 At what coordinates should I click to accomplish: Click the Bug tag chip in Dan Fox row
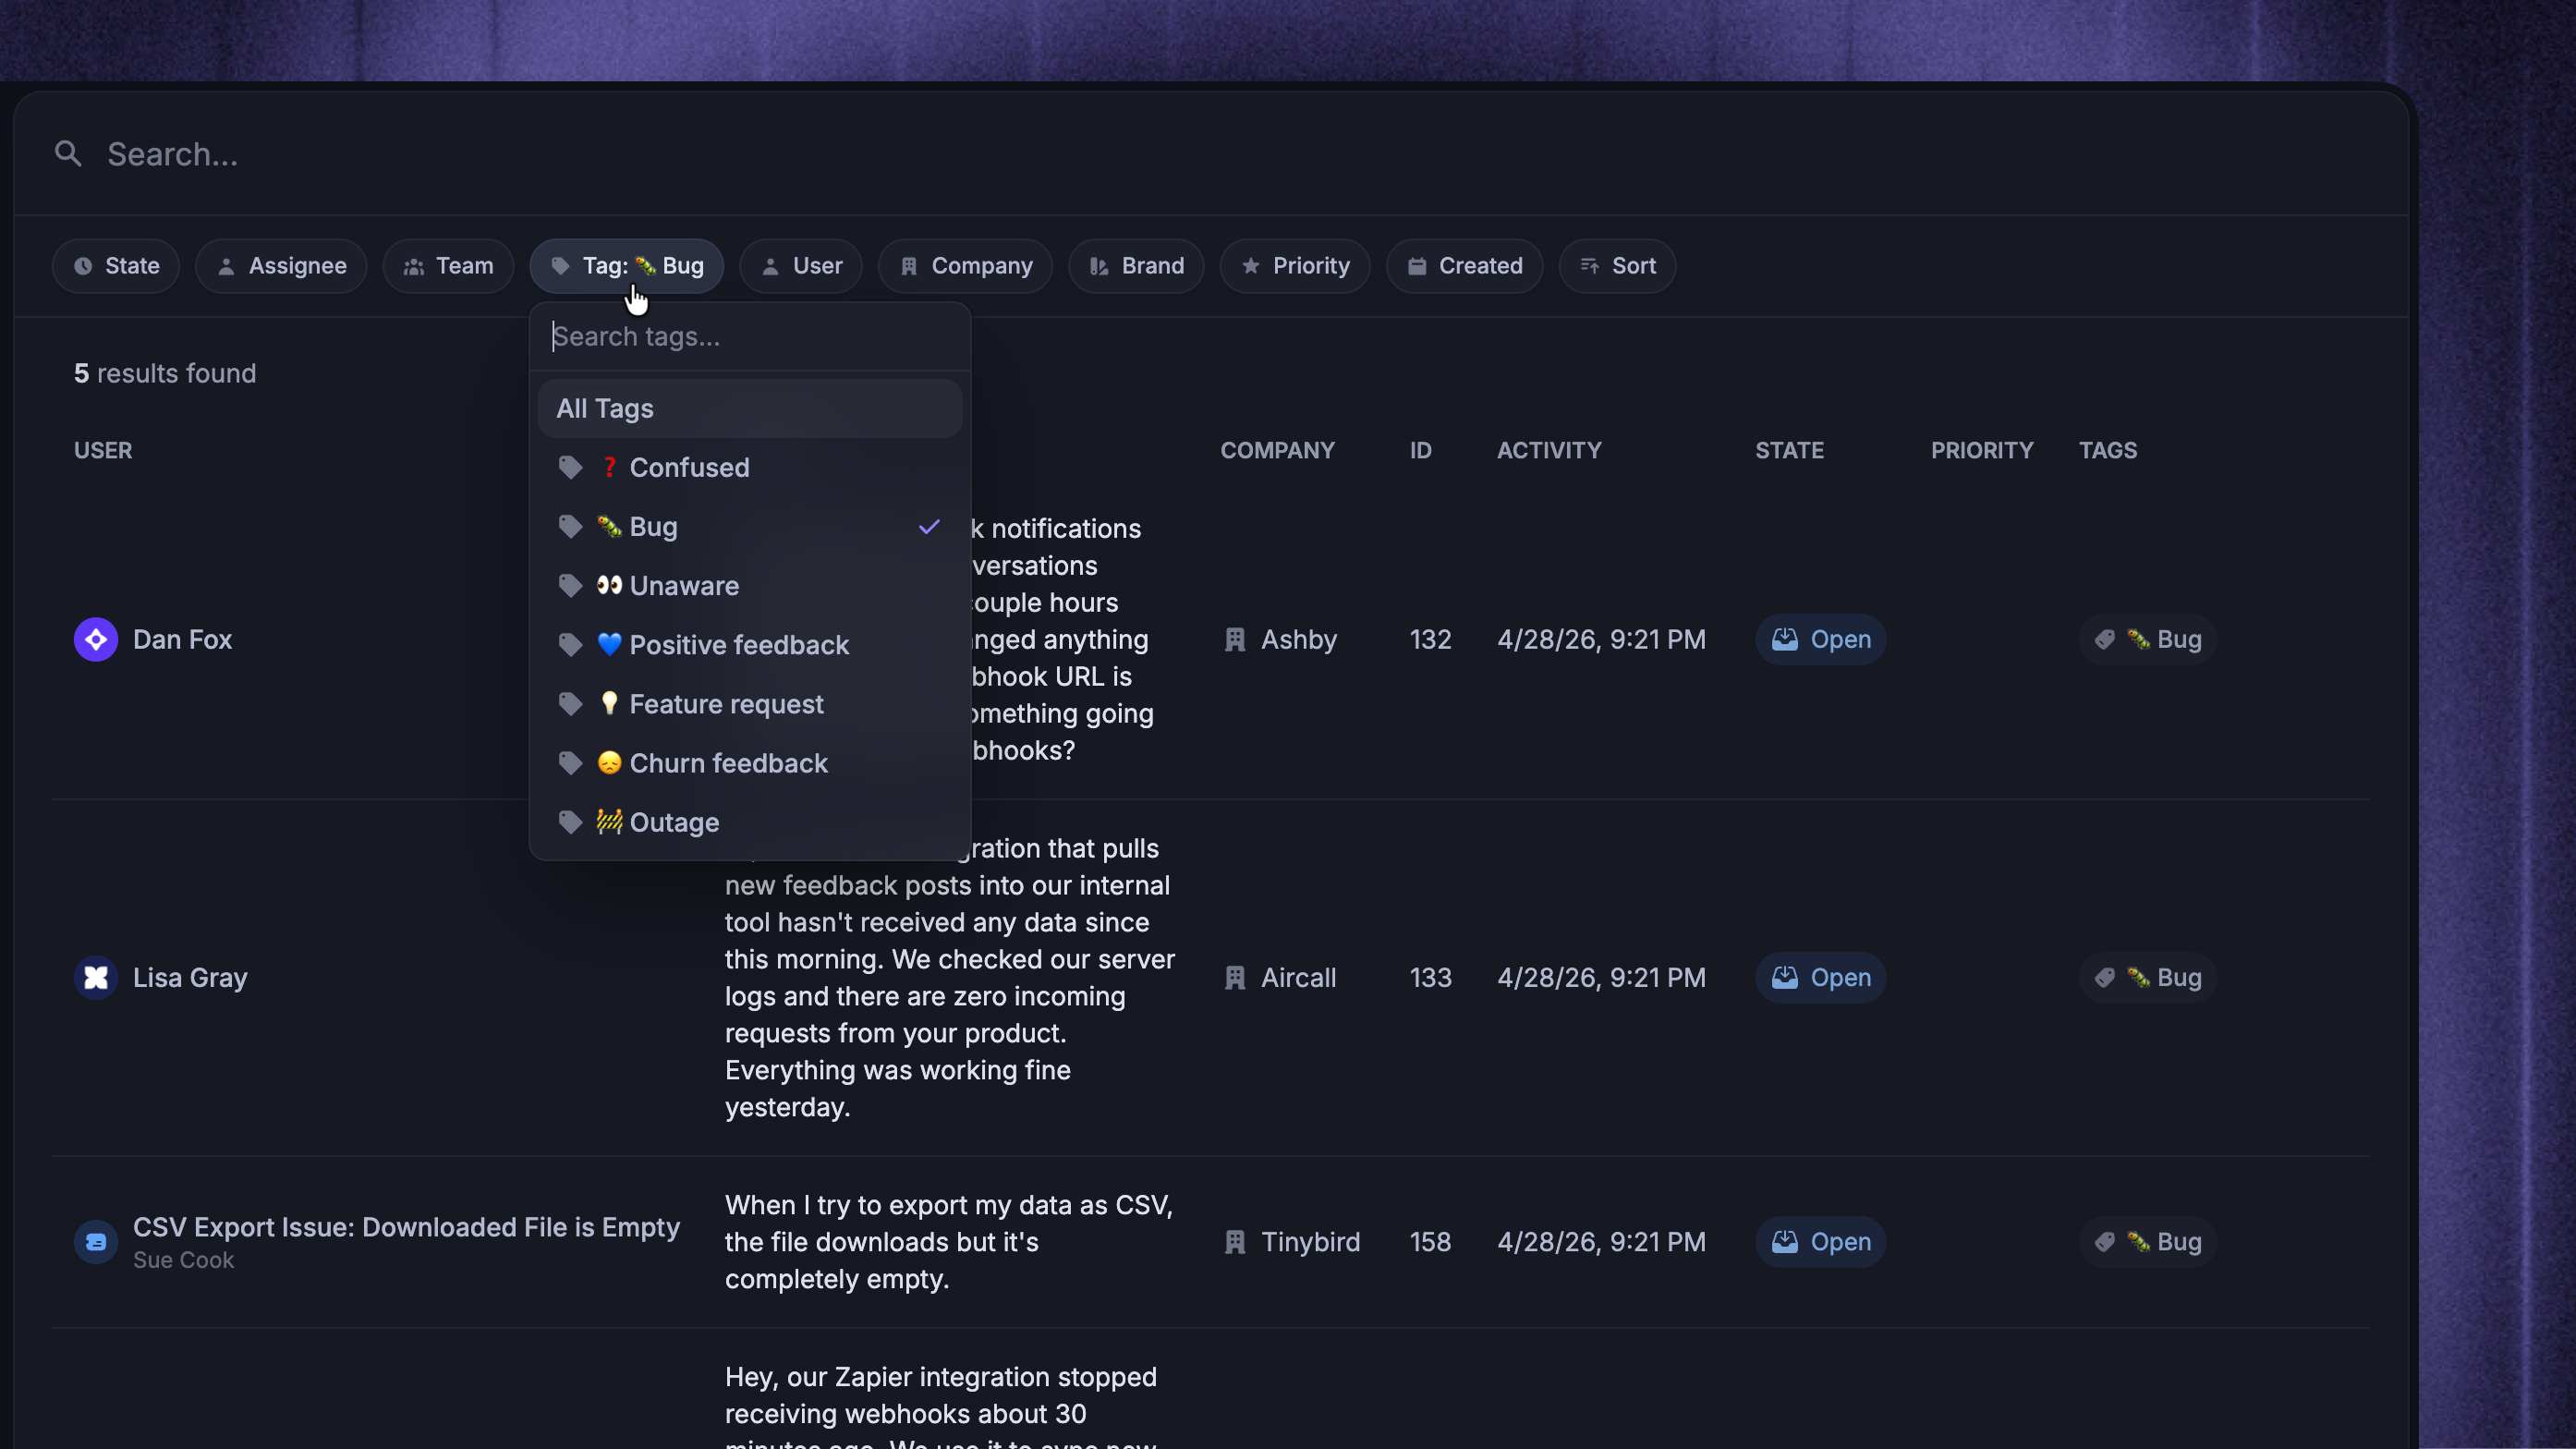click(2148, 640)
